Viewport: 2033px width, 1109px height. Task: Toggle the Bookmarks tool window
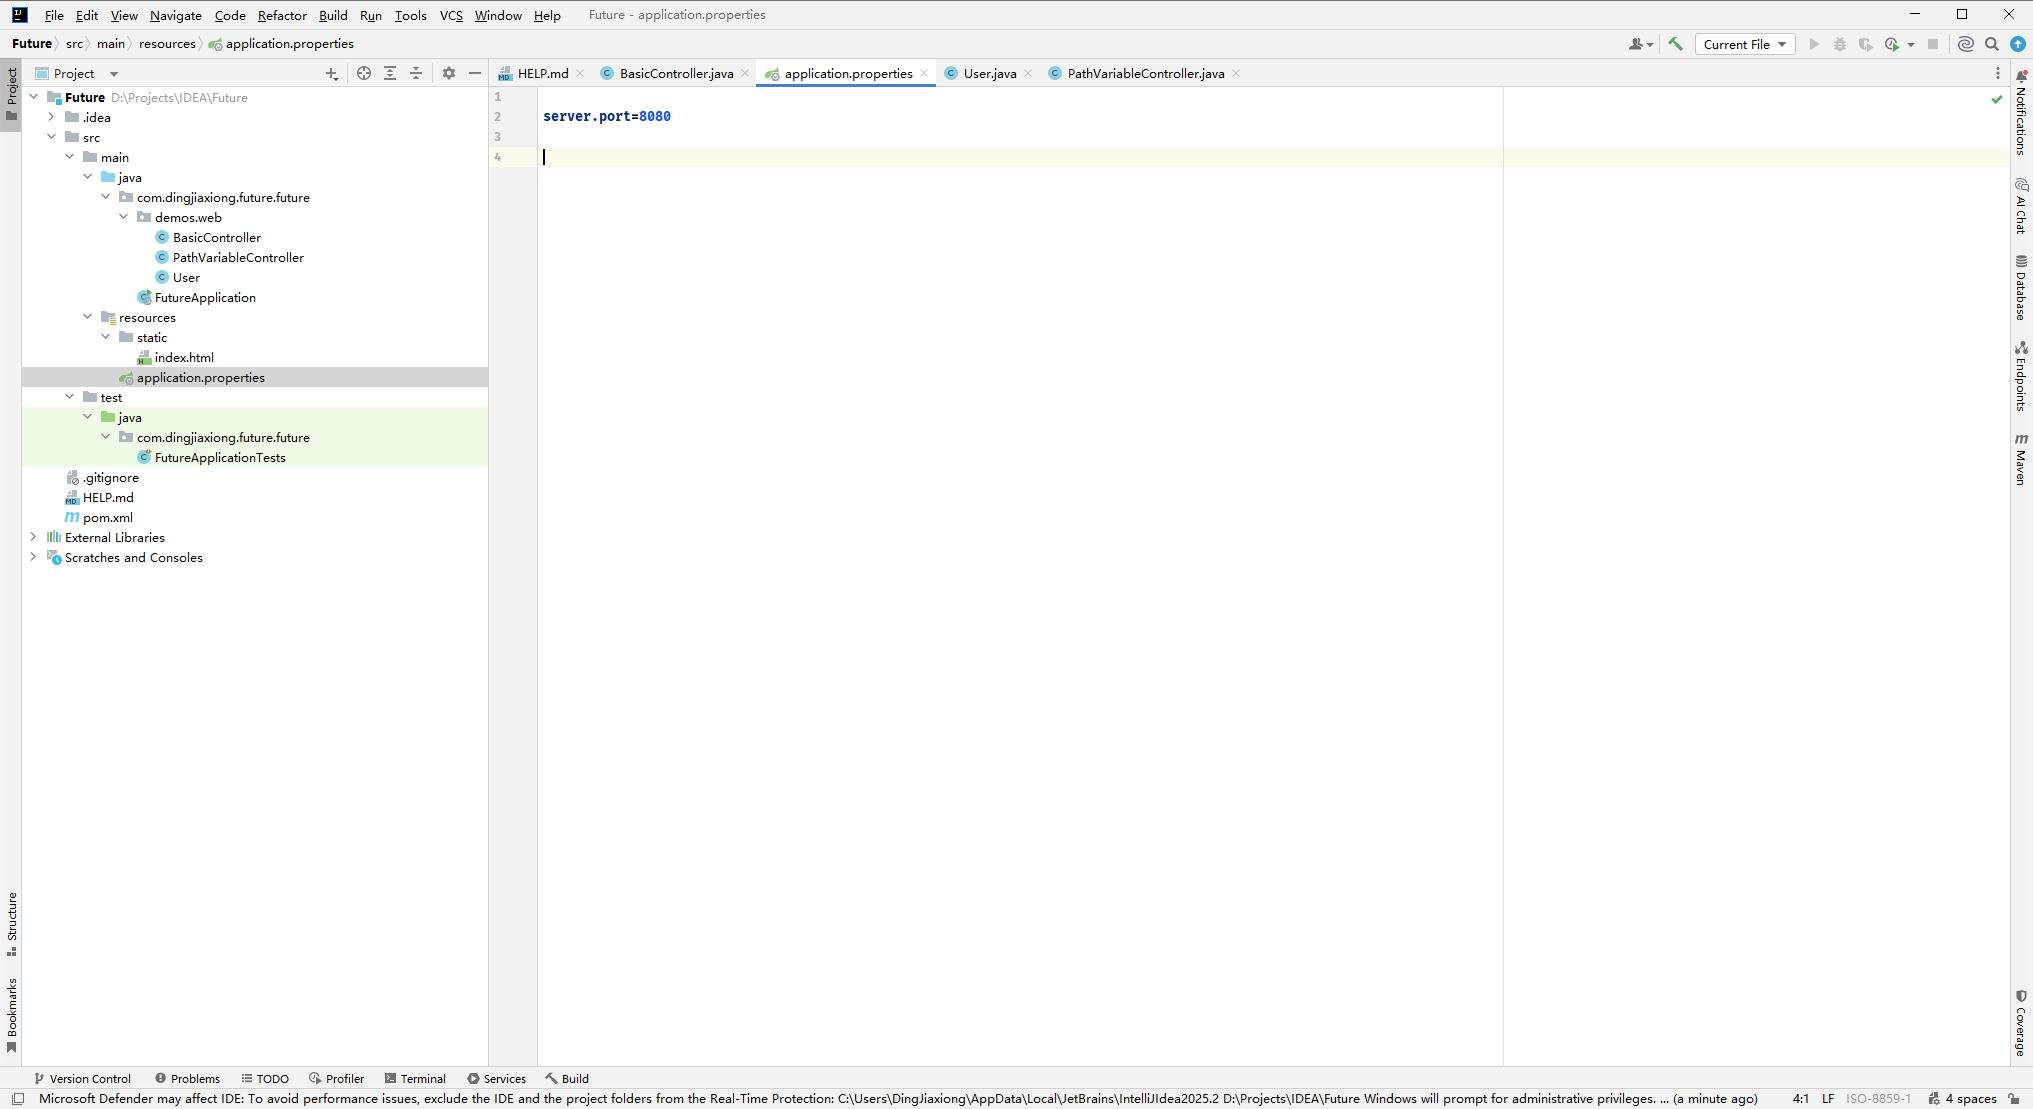click(x=12, y=1015)
